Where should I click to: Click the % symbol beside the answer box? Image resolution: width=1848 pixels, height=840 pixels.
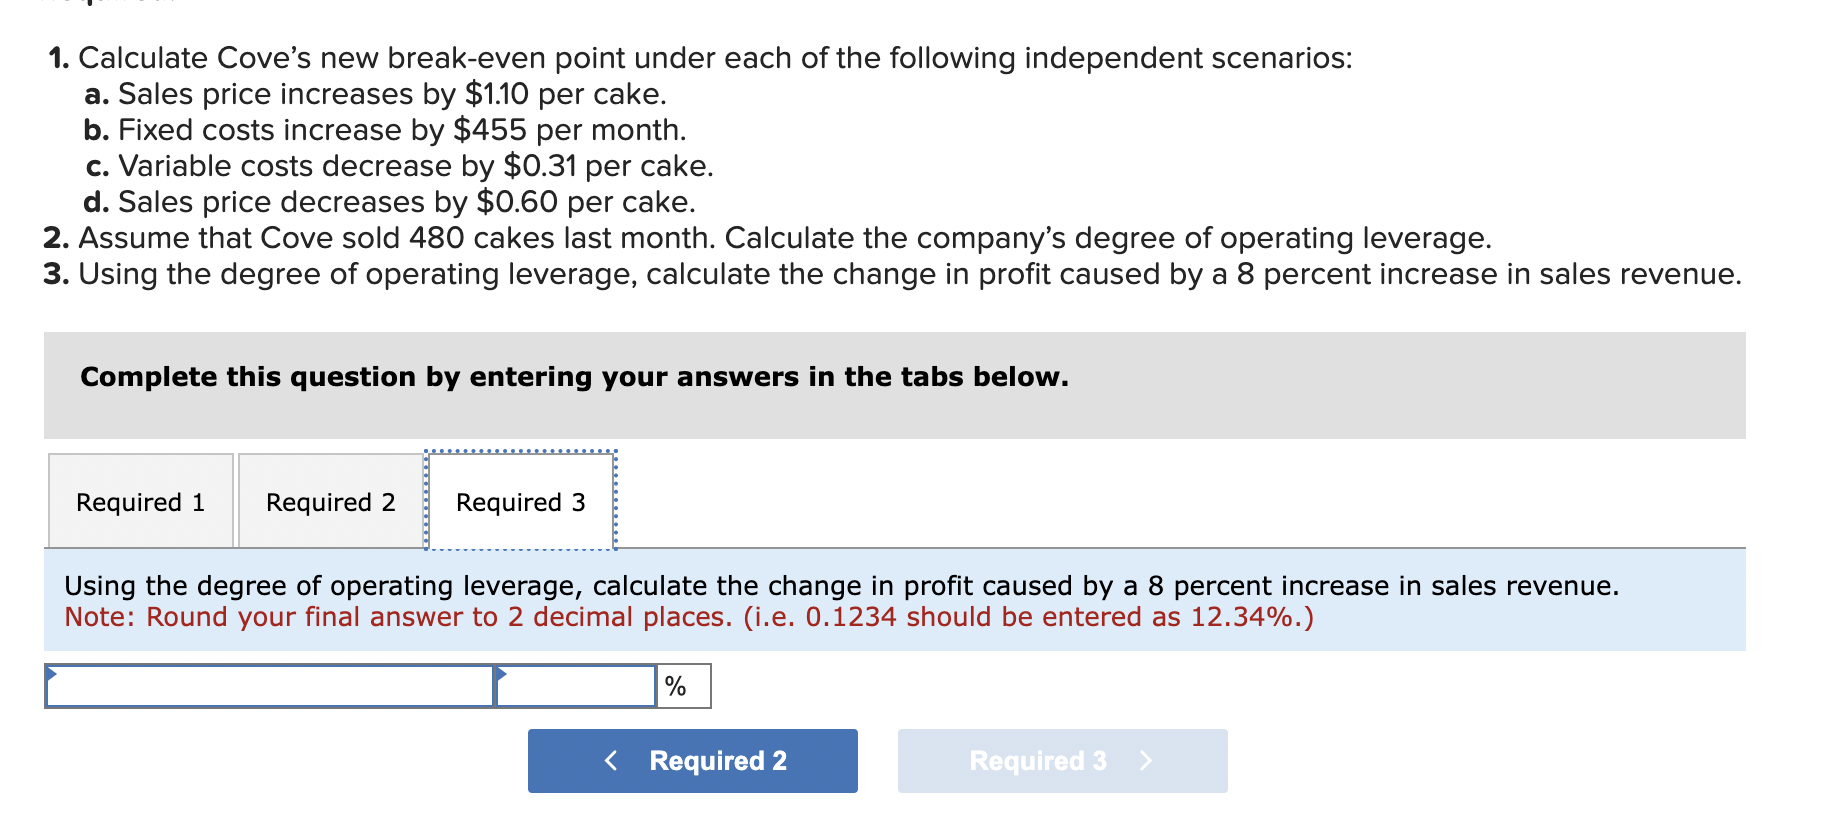[677, 686]
